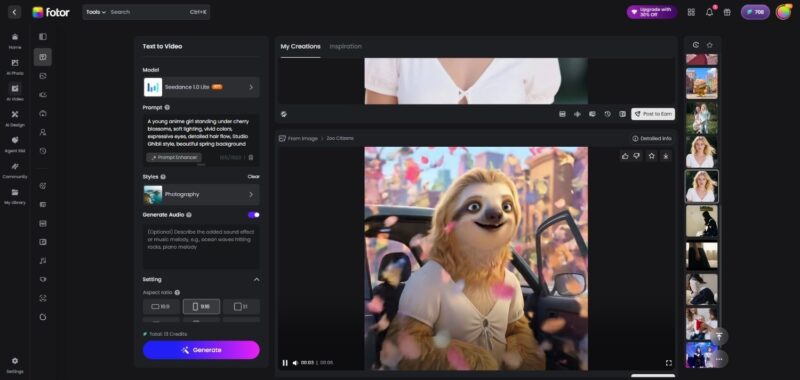Select the 9:16 aspect ratio

point(201,307)
